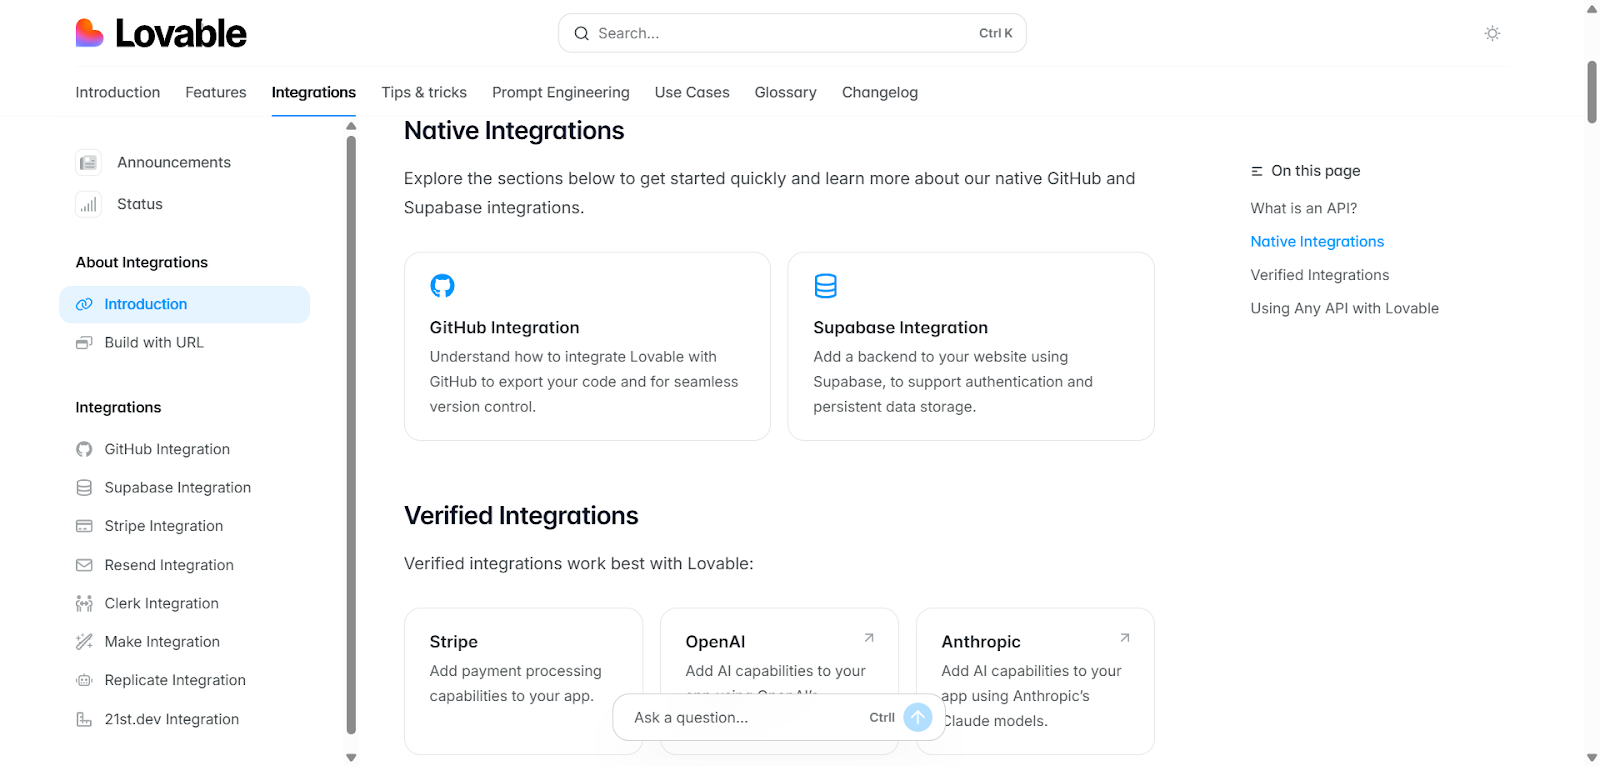The width and height of the screenshot is (1600, 766).
Task: Open the OpenAI verified integration card
Action: point(779,681)
